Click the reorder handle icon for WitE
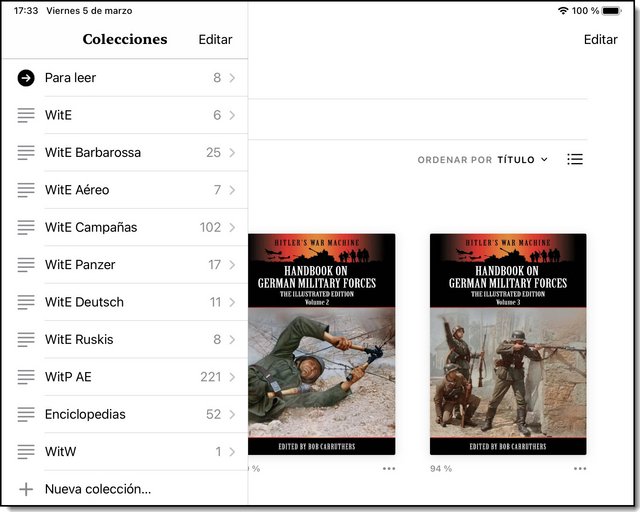The width and height of the screenshot is (640, 512). [x=26, y=115]
